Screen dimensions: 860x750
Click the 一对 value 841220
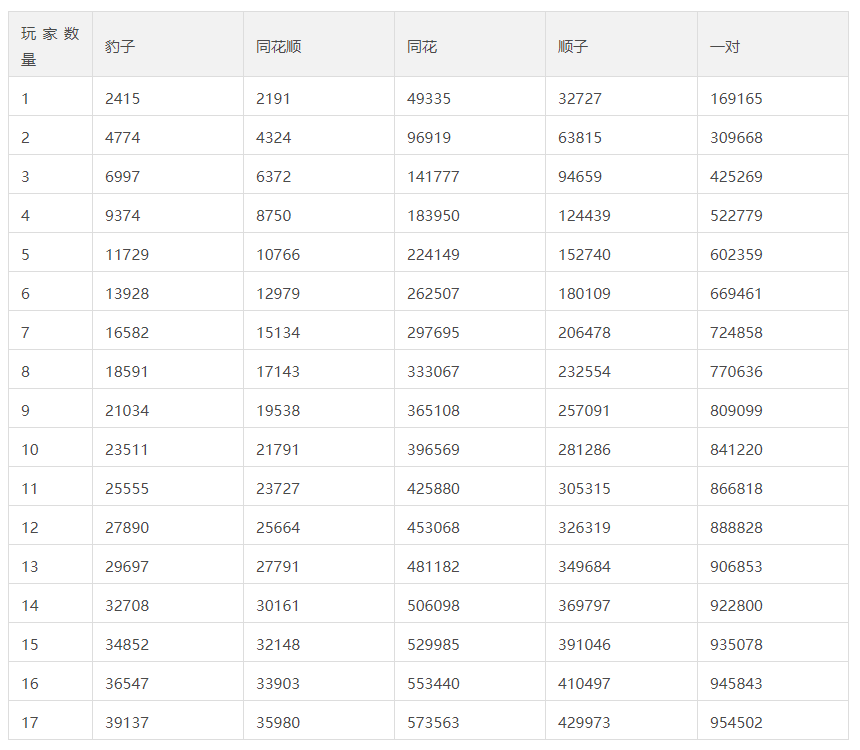click(736, 450)
